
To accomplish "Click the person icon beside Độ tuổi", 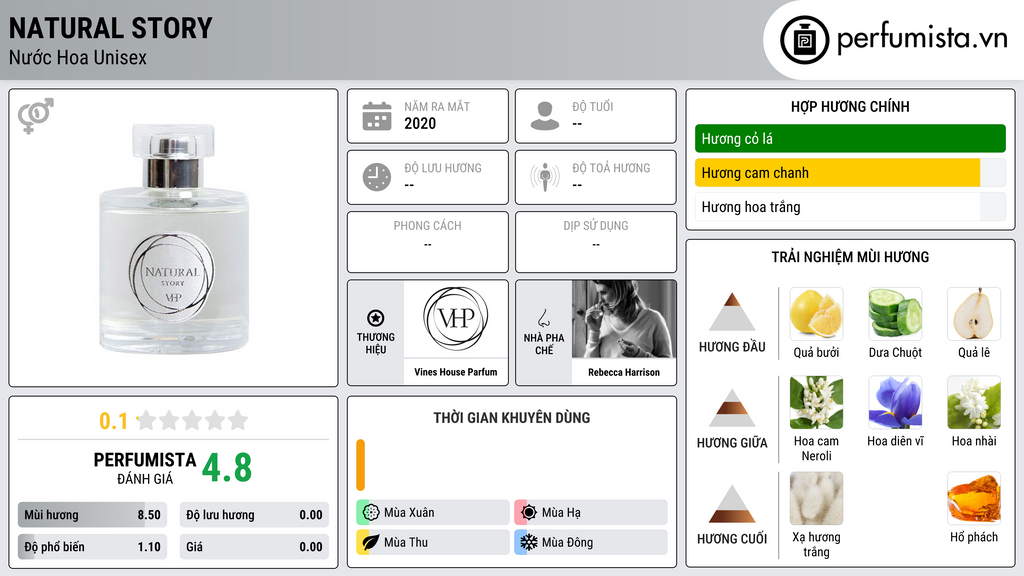I will tap(545, 116).
